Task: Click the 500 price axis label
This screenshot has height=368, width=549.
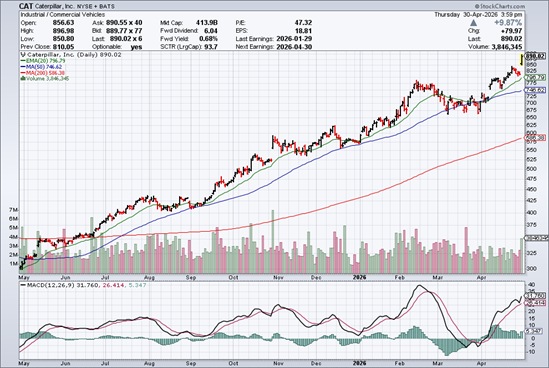Action: pyautogui.click(x=531, y=169)
